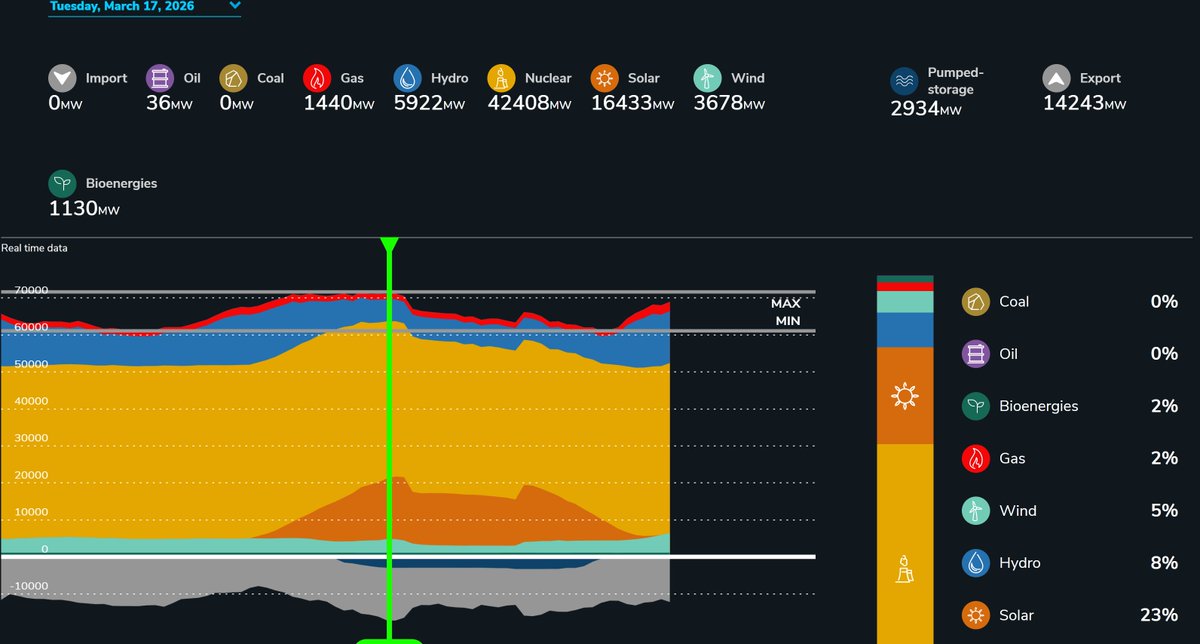Click the Gas 1440 MW value
Screen dimensions: 1200x644
click(x=340, y=102)
